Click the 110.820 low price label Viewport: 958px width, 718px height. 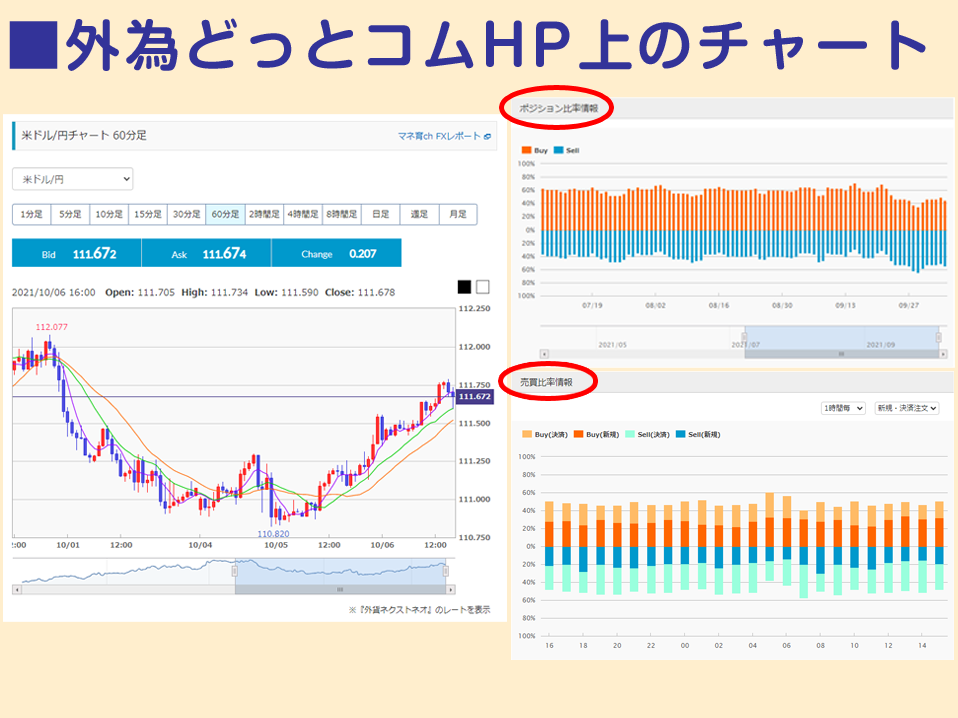pos(273,533)
